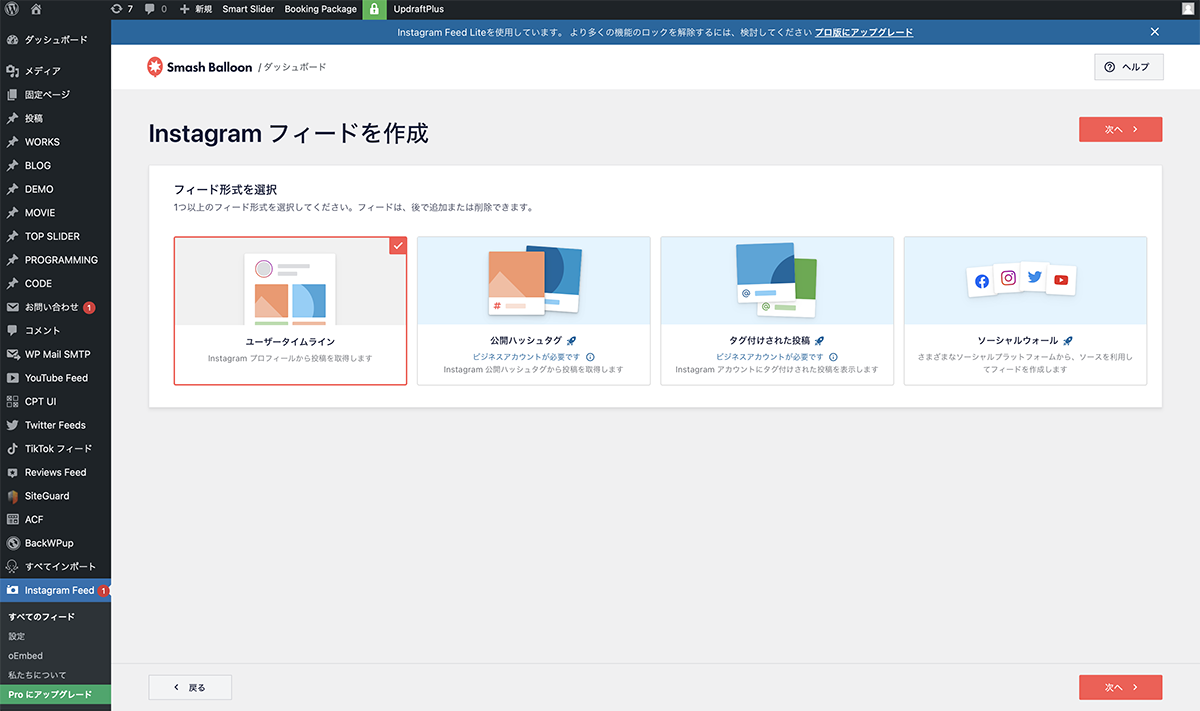The image size is (1200, 711).
Task: Dismiss the blue upgrade notice banner
Action: (x=1155, y=32)
